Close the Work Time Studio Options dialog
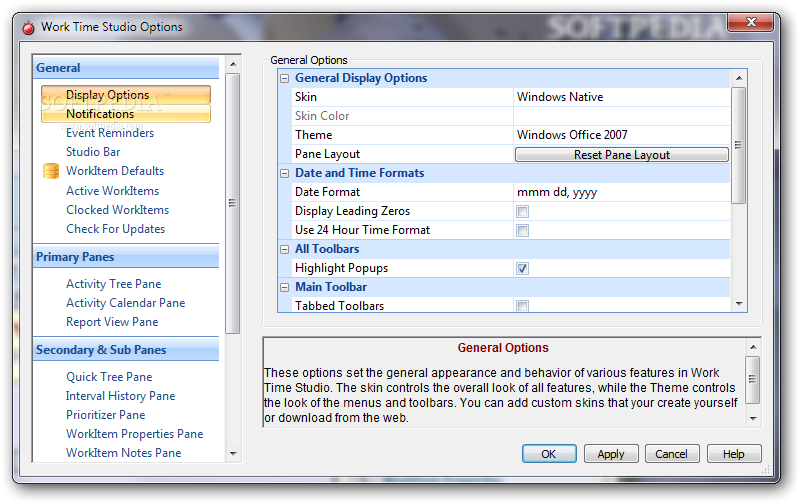The height and width of the screenshot is (504, 801). pyautogui.click(x=750, y=22)
